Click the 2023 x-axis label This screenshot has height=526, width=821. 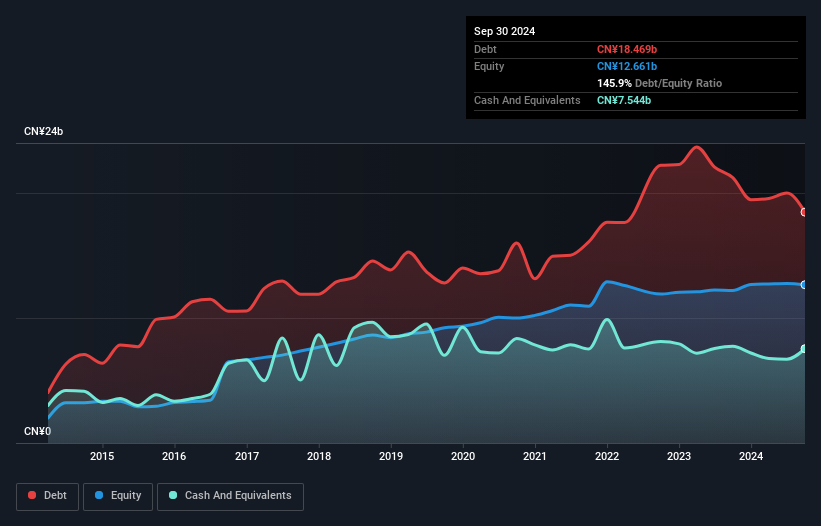pyautogui.click(x=679, y=456)
